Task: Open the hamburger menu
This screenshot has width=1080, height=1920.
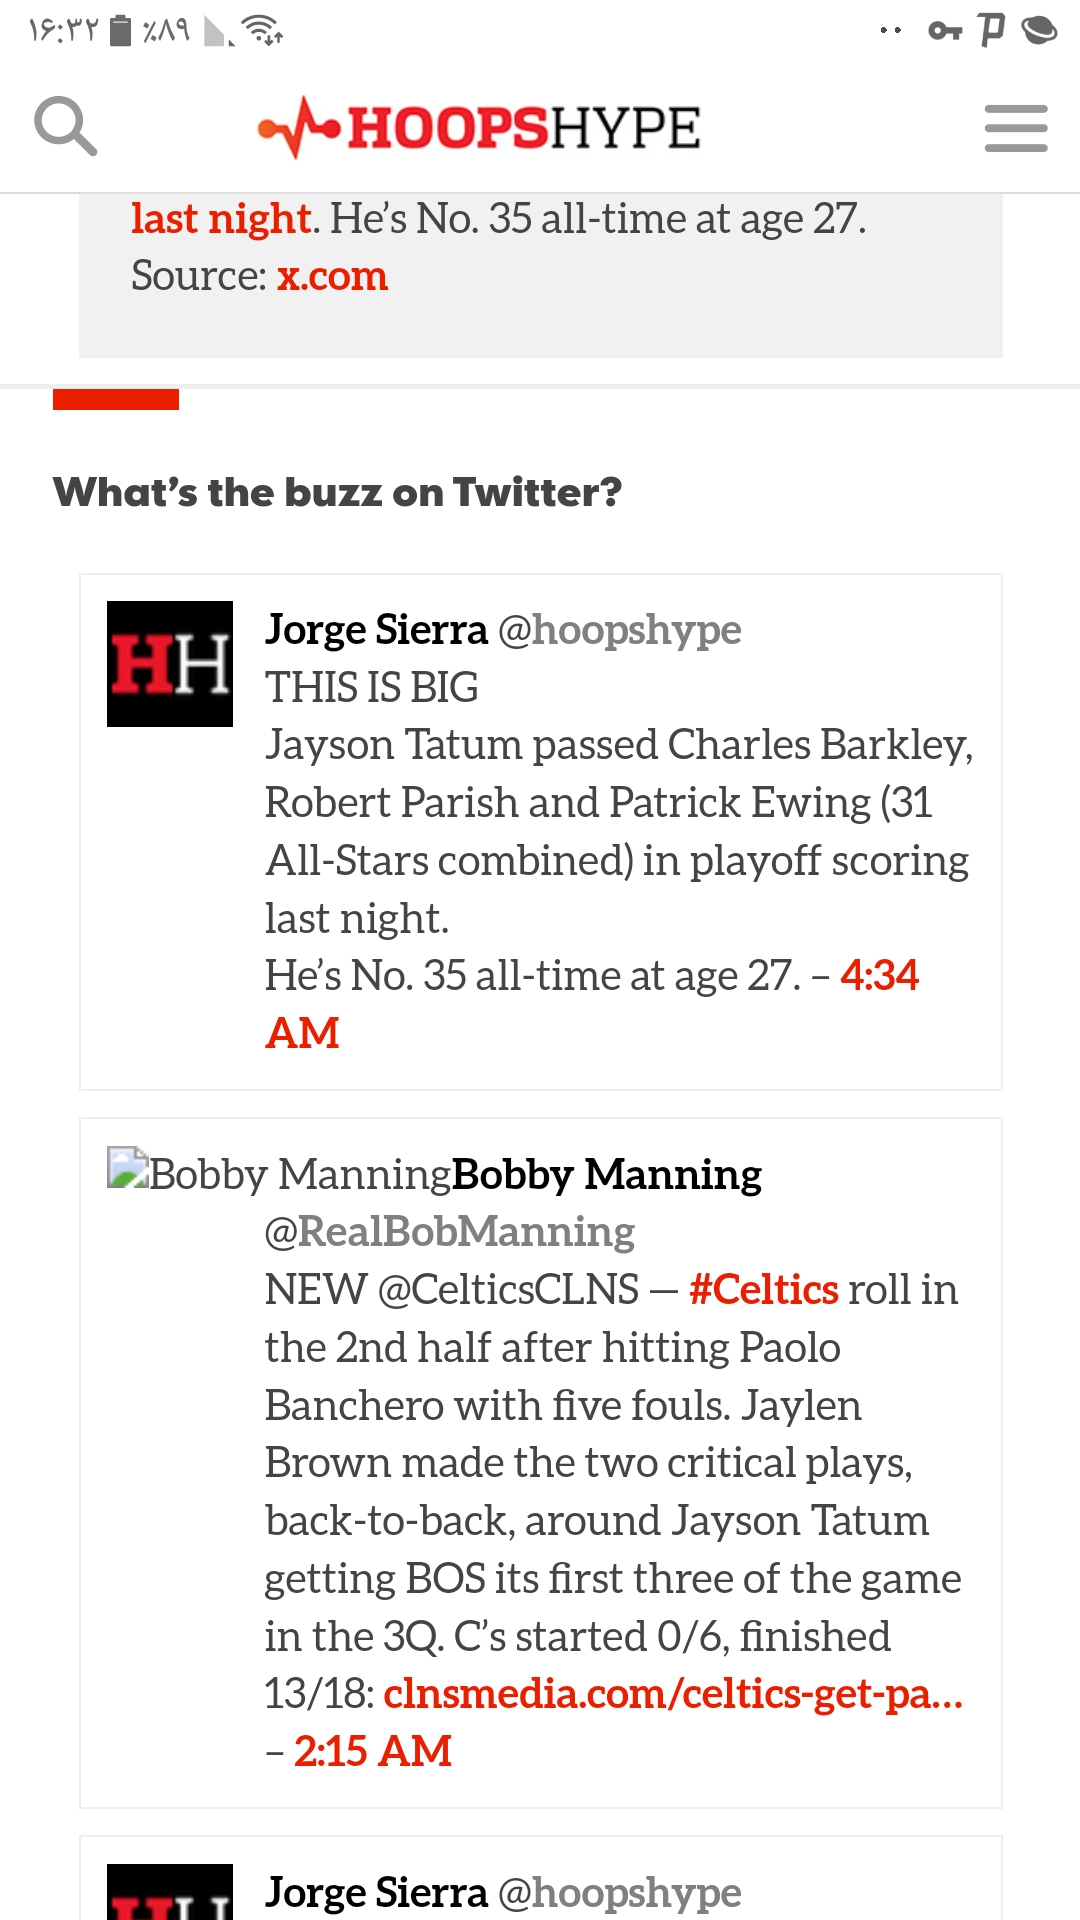Action: (1015, 128)
